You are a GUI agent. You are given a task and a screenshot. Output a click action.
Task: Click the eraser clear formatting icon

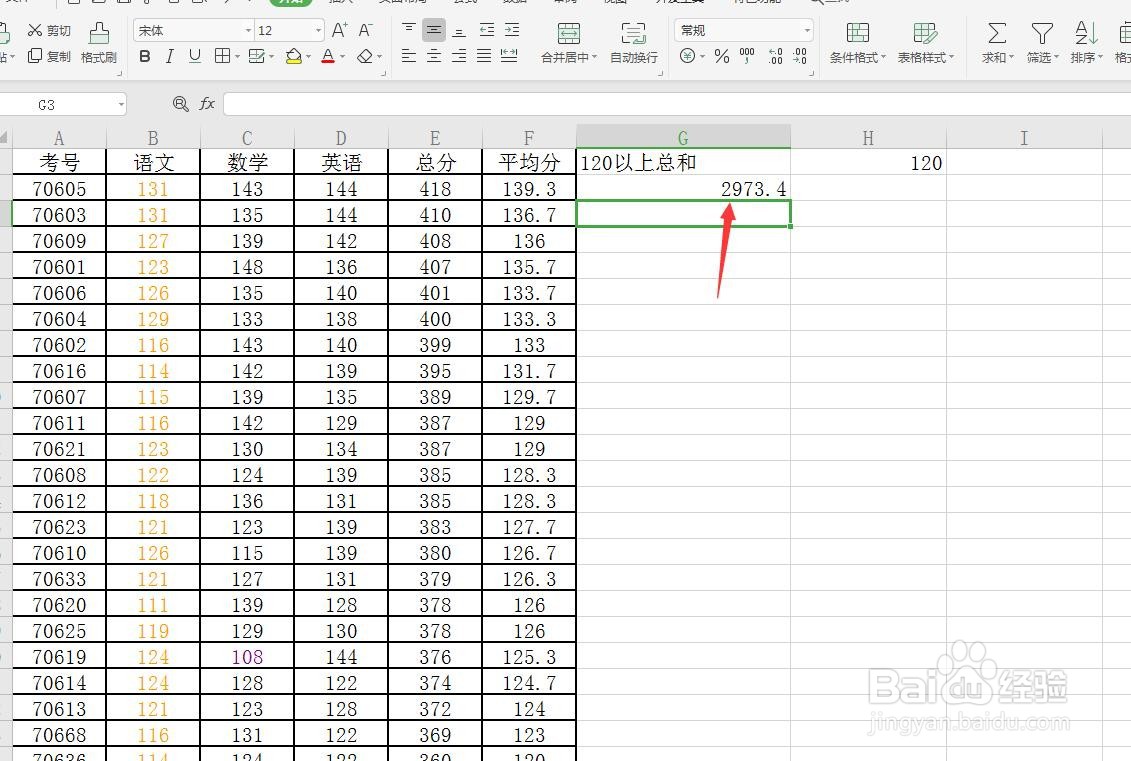tap(366, 56)
